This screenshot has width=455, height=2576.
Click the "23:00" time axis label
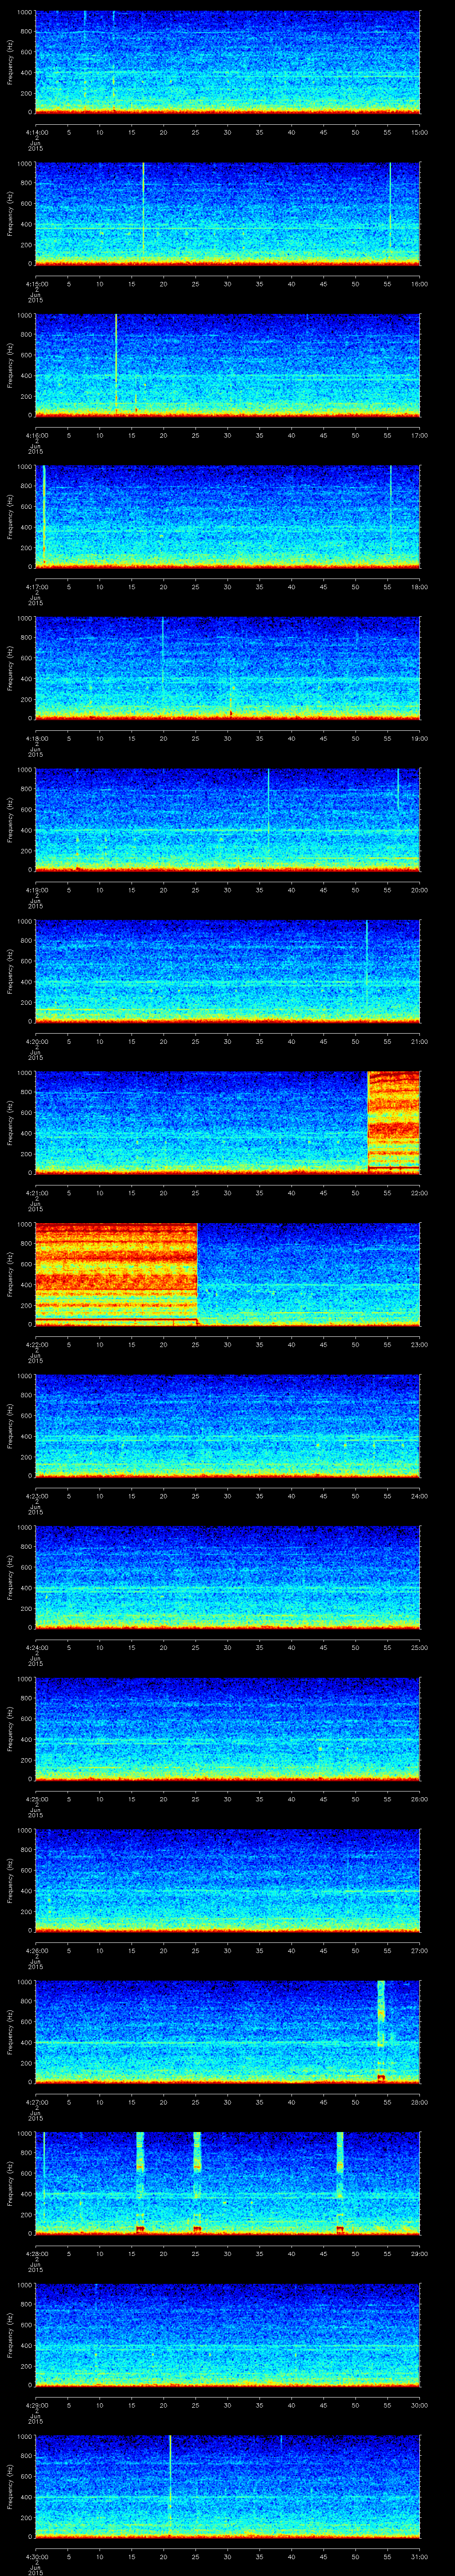(x=420, y=1344)
